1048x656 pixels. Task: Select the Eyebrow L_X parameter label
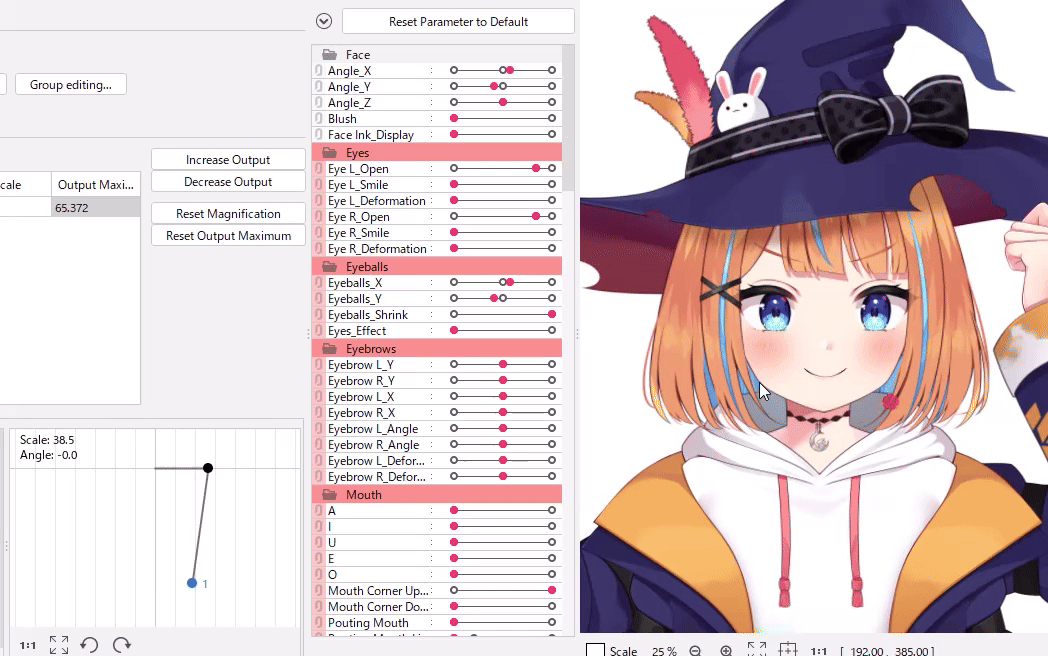[x=361, y=397]
